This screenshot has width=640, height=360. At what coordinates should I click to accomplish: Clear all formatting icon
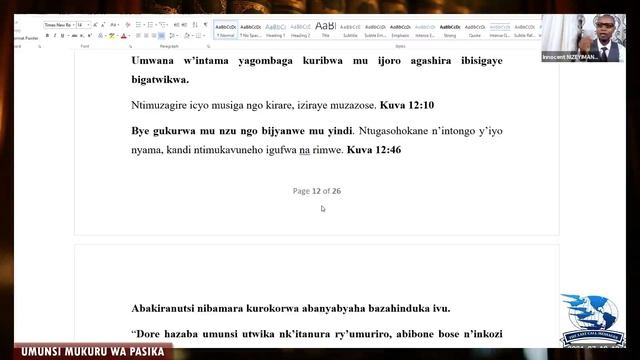tap(128, 25)
